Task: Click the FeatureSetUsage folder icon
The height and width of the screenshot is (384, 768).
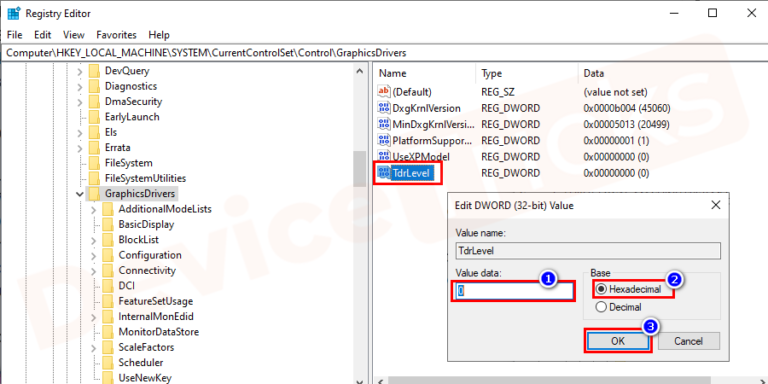Action: (108, 301)
